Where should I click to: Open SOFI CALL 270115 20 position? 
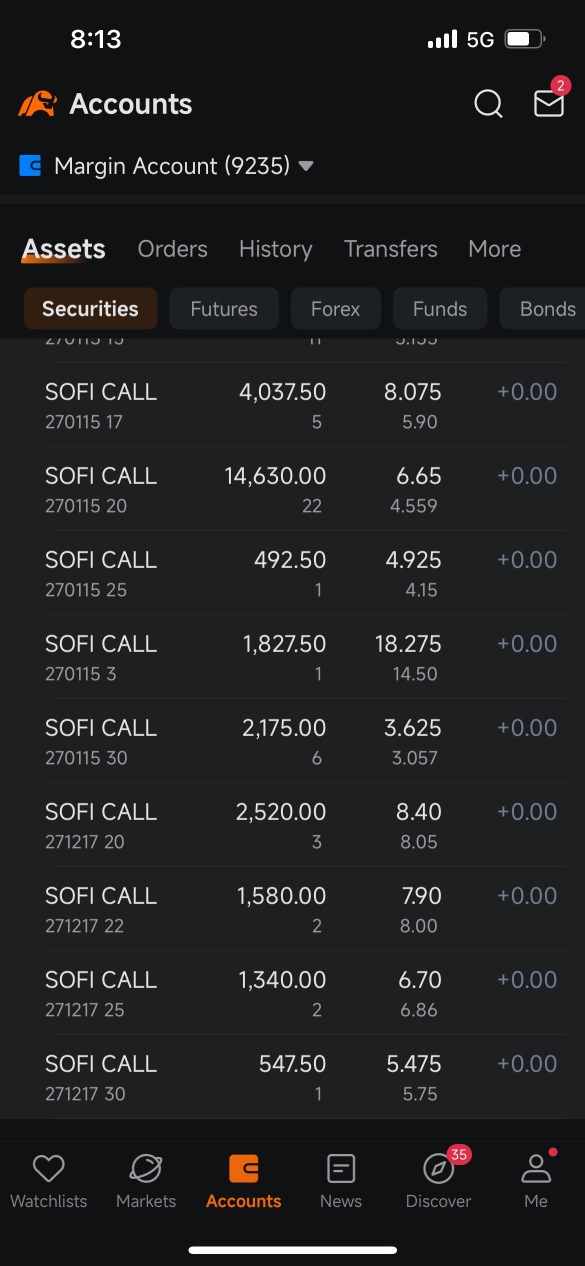coord(301,489)
